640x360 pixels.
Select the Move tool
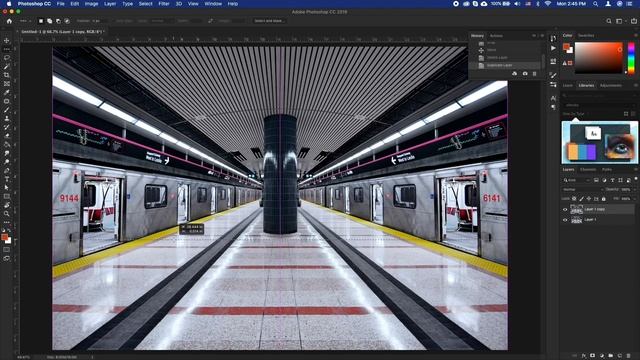(x=7, y=40)
